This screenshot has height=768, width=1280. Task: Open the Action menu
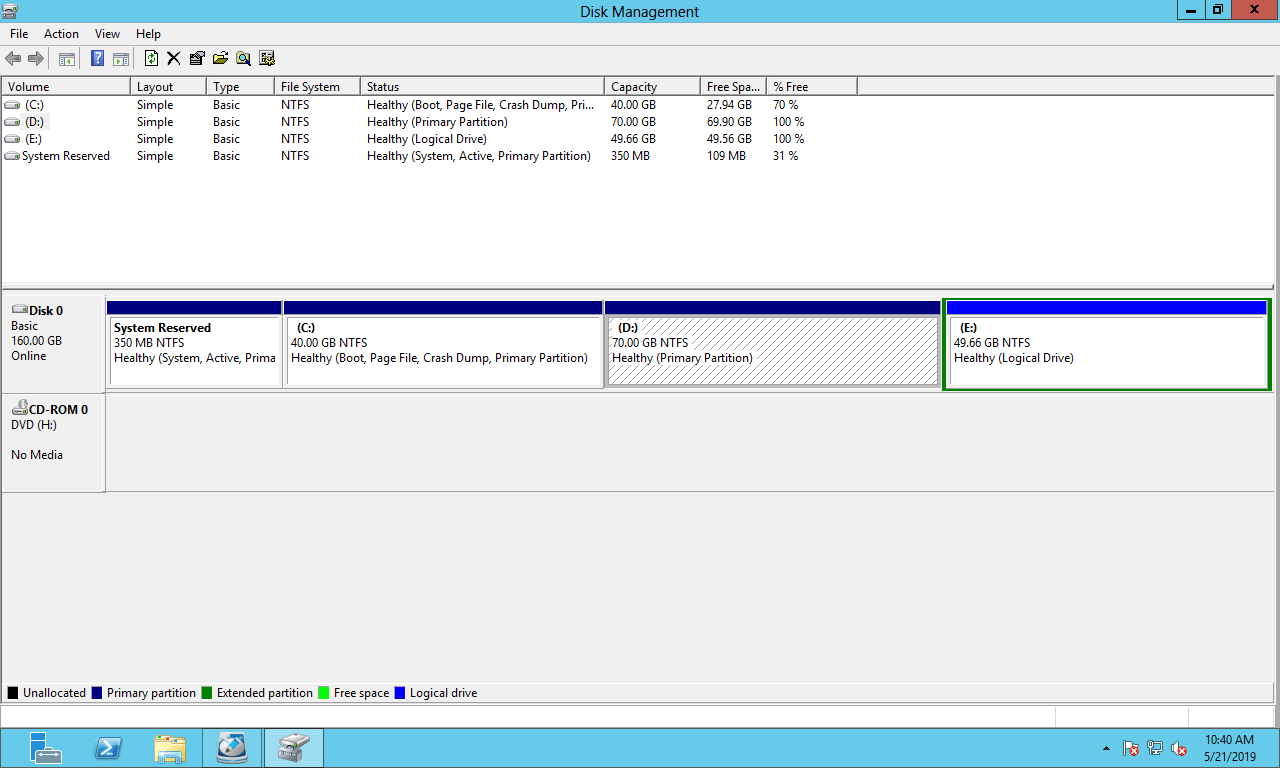[x=61, y=34]
